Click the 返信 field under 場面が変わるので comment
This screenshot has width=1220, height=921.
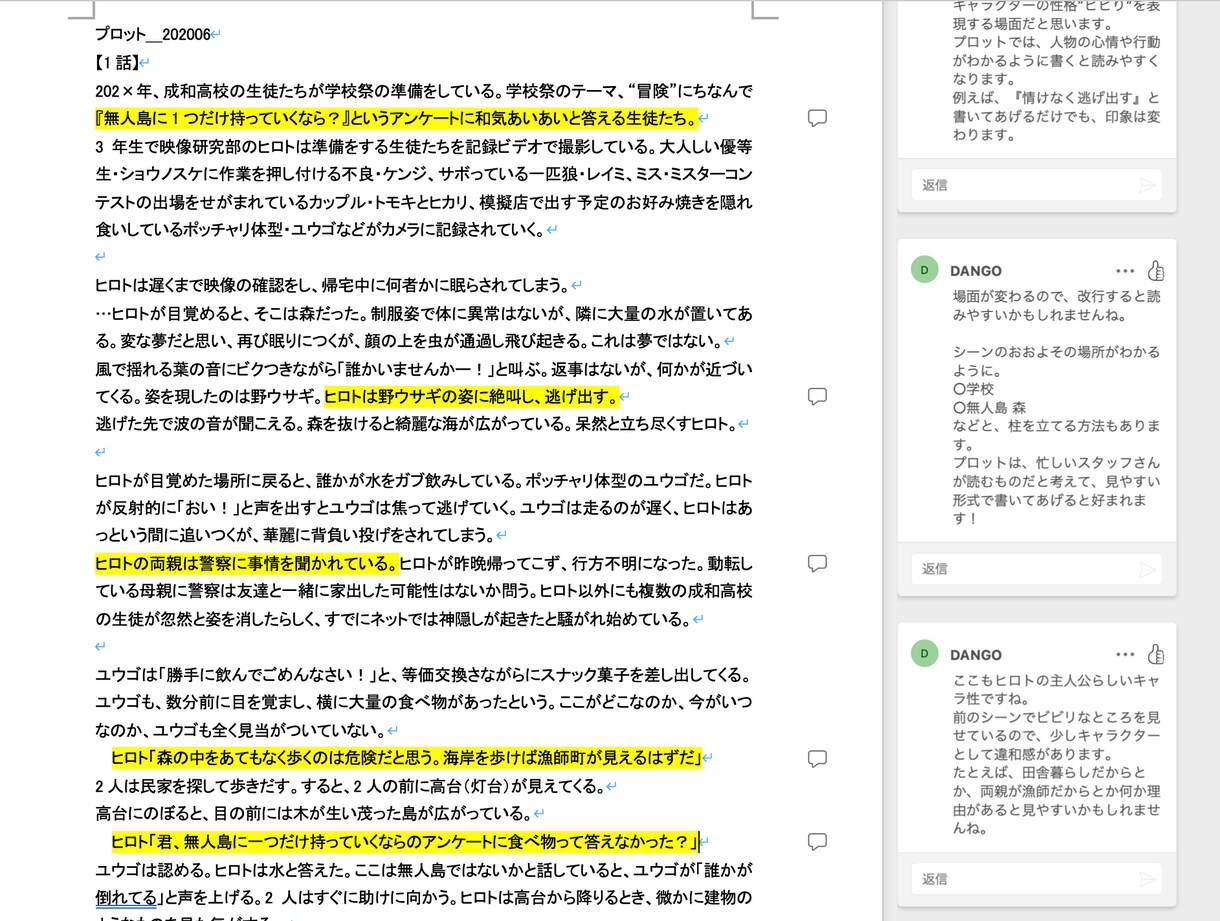pyautogui.click(x=1036, y=569)
